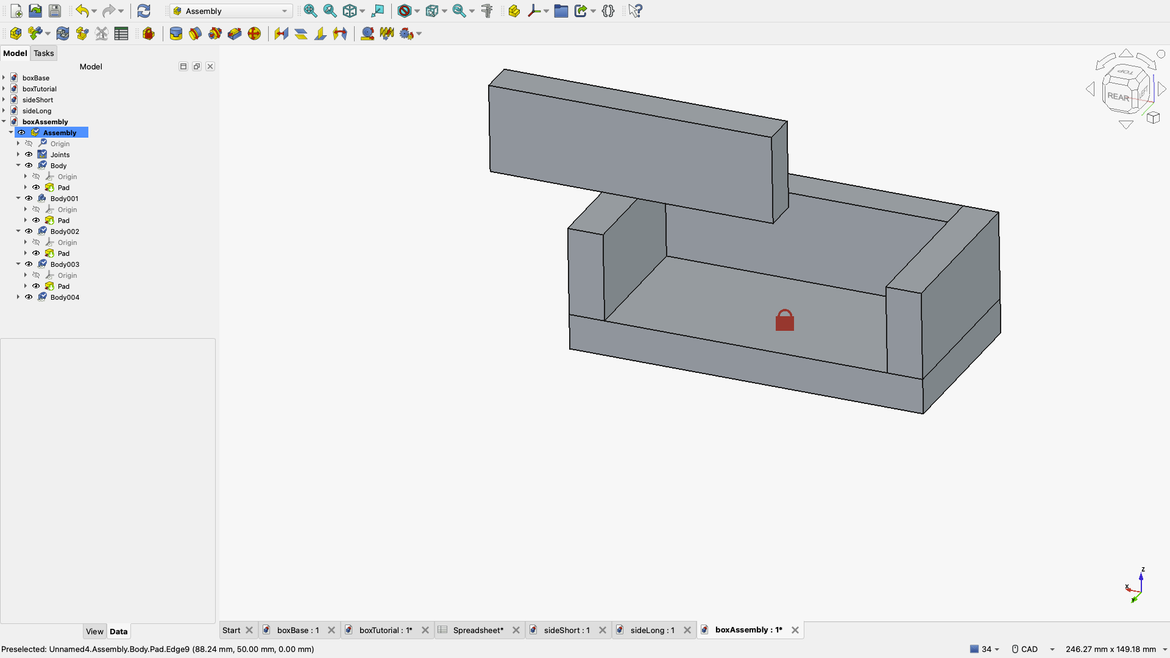Screen dimensions: 1170x658
Task: Click the View button in property panel
Action: tap(94, 632)
